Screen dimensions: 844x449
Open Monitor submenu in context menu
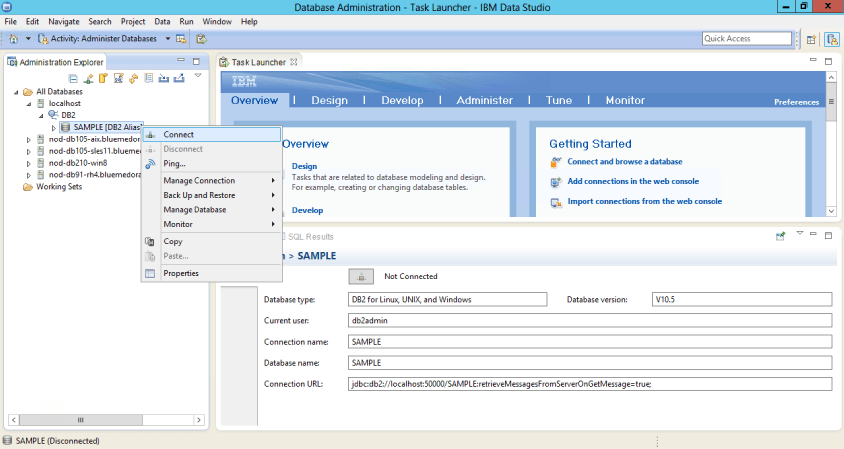click(212, 224)
